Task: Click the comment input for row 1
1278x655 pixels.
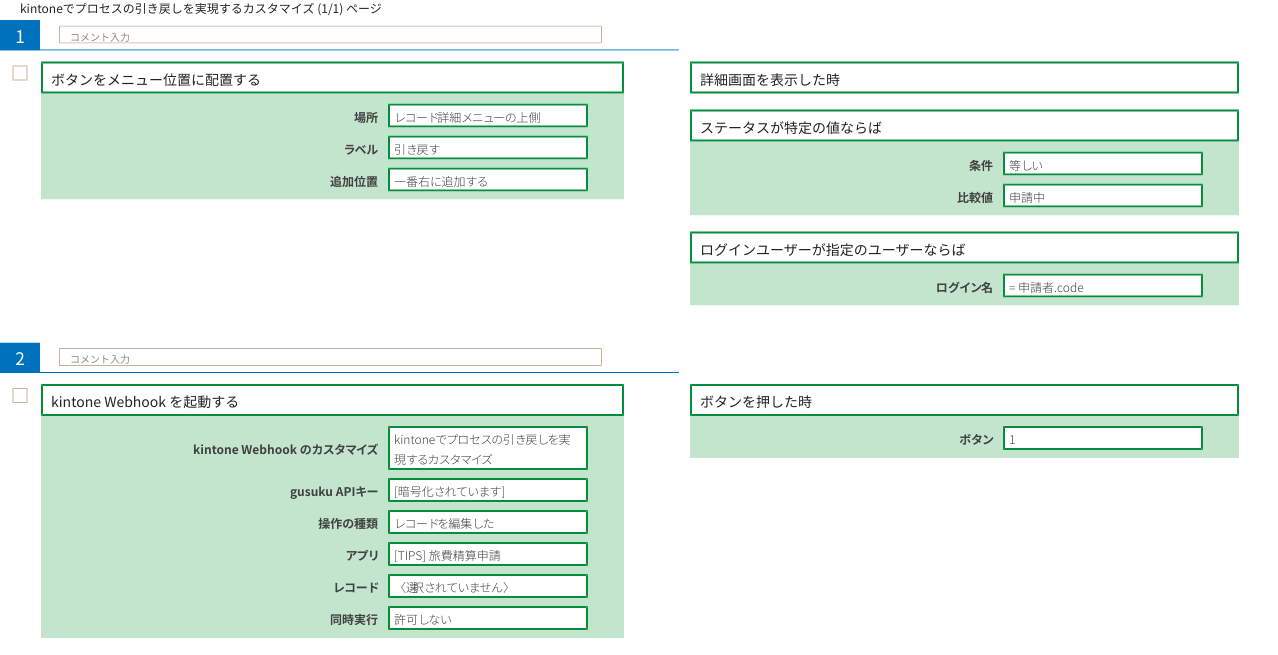Action: coord(330,35)
